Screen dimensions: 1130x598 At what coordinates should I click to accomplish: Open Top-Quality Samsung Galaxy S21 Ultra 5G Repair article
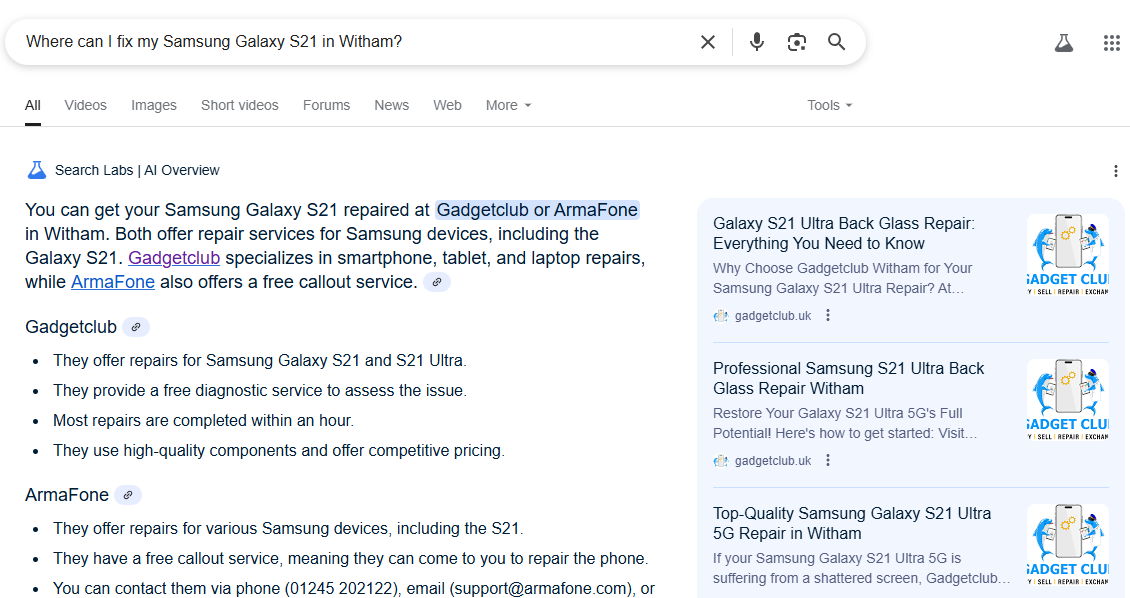pos(852,523)
